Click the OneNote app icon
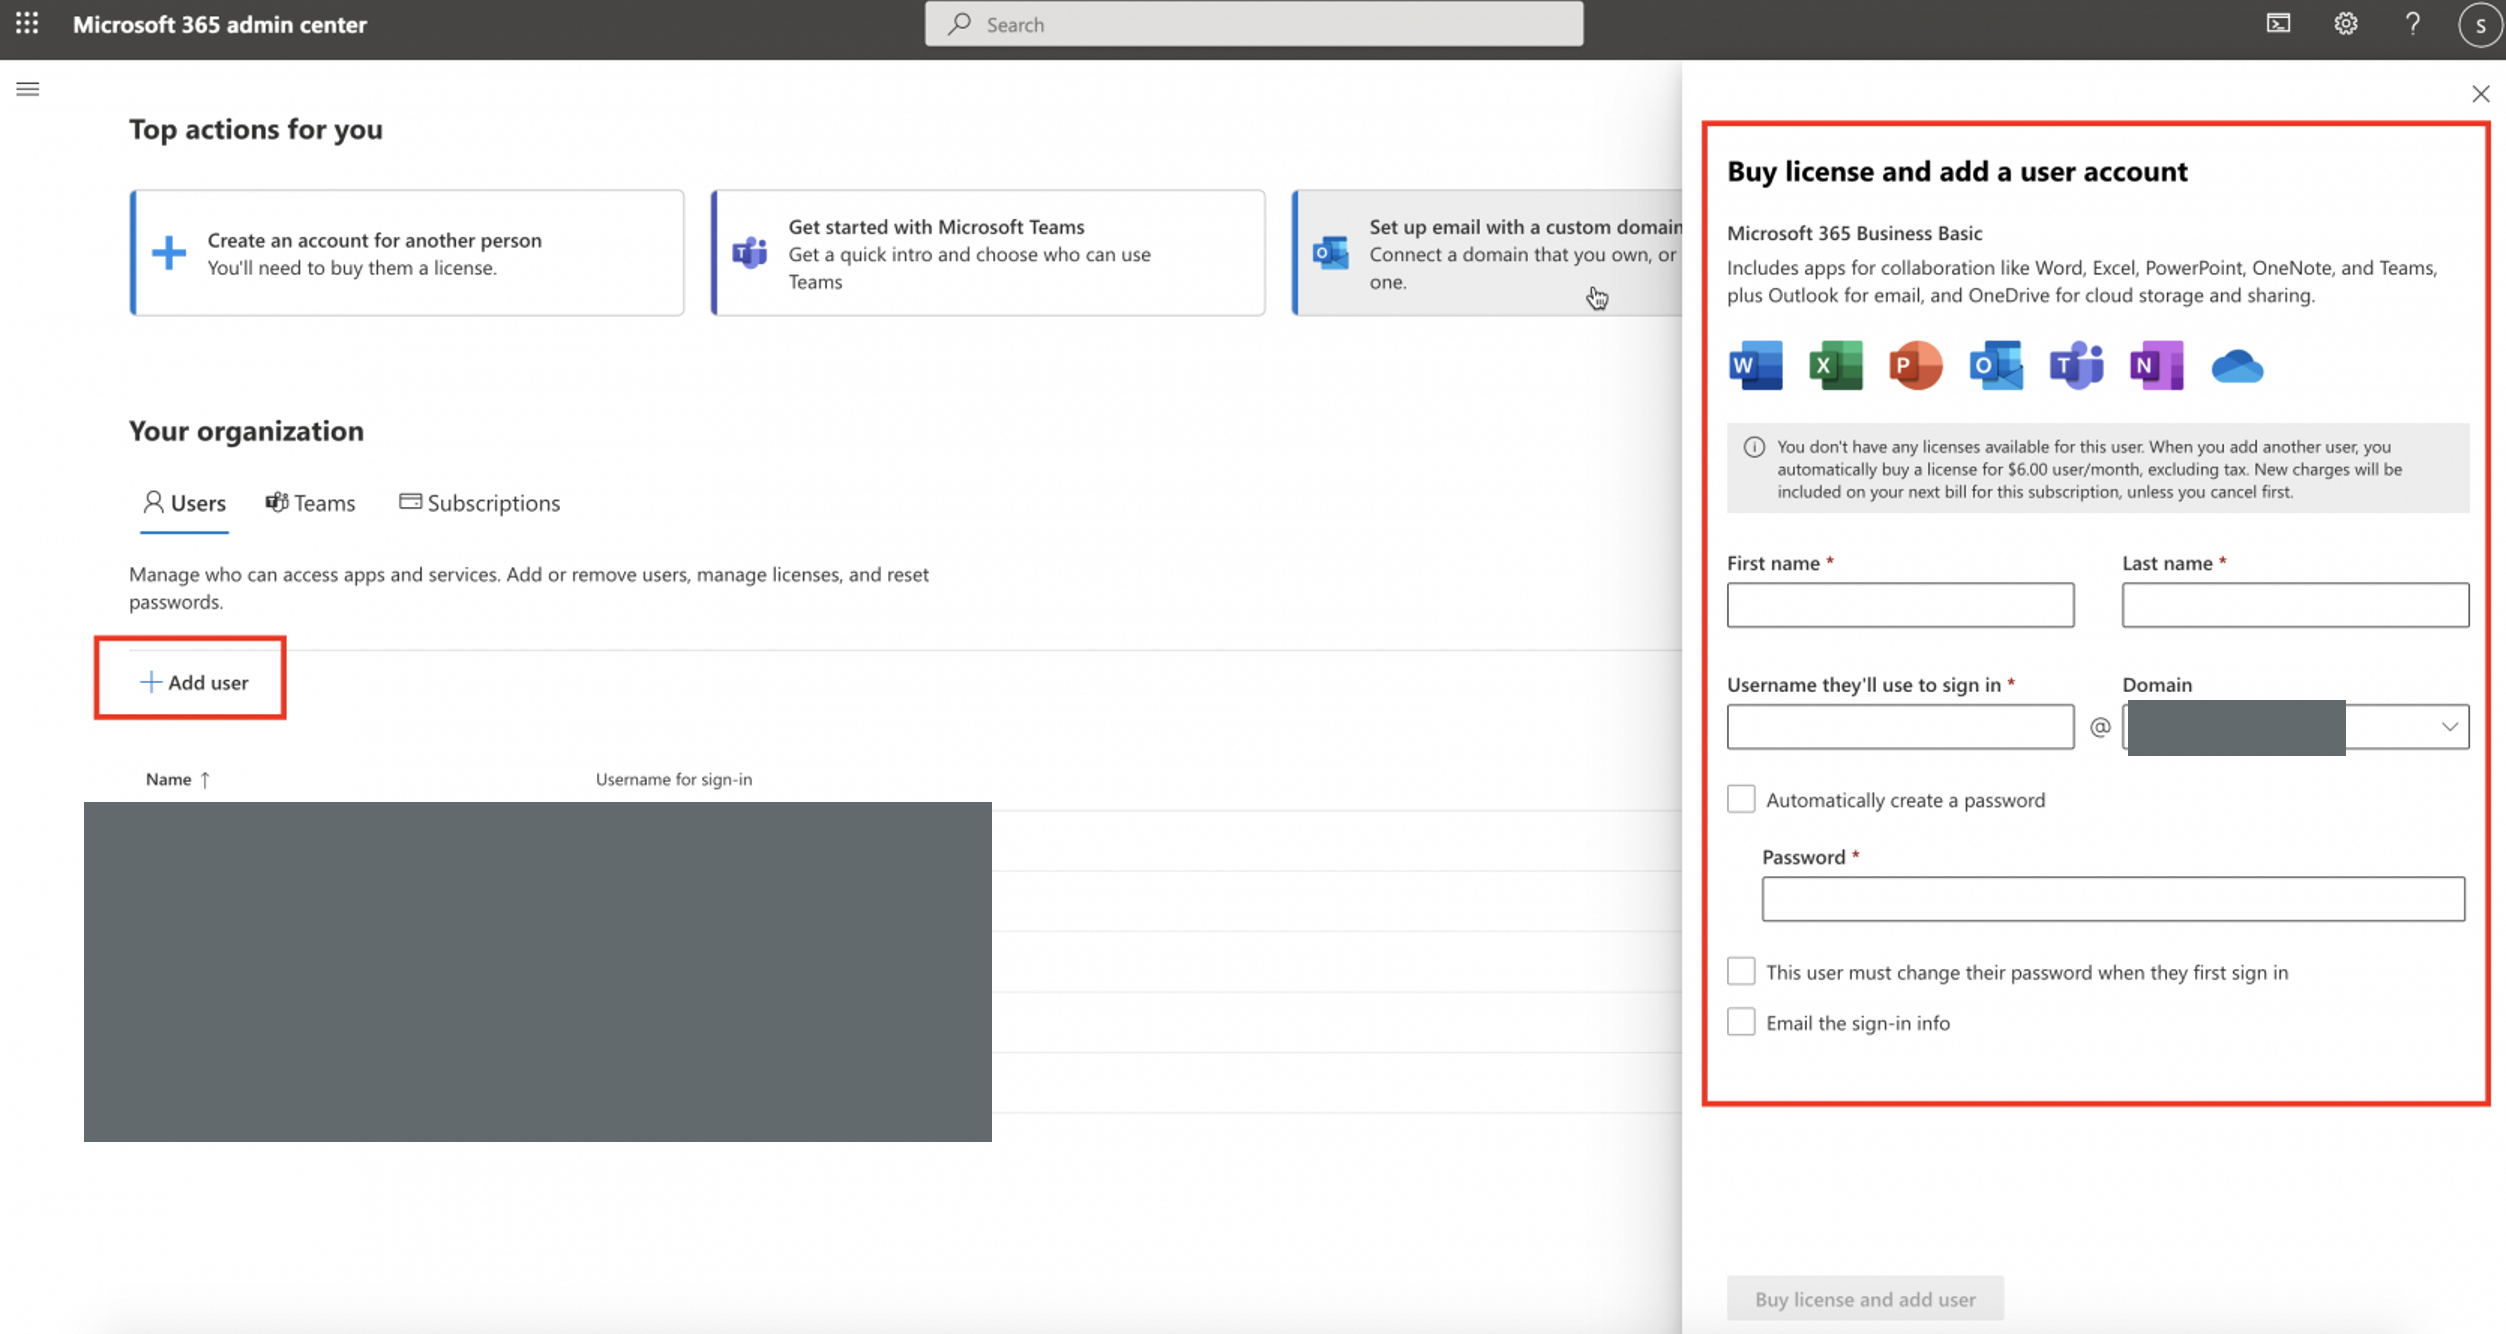 coord(2156,366)
